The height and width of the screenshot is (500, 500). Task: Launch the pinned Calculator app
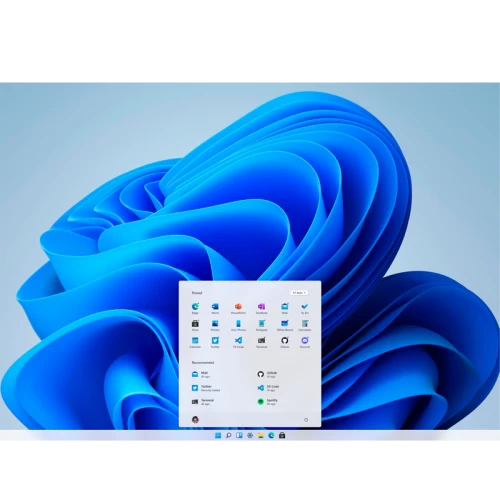pyautogui.click(x=305, y=325)
